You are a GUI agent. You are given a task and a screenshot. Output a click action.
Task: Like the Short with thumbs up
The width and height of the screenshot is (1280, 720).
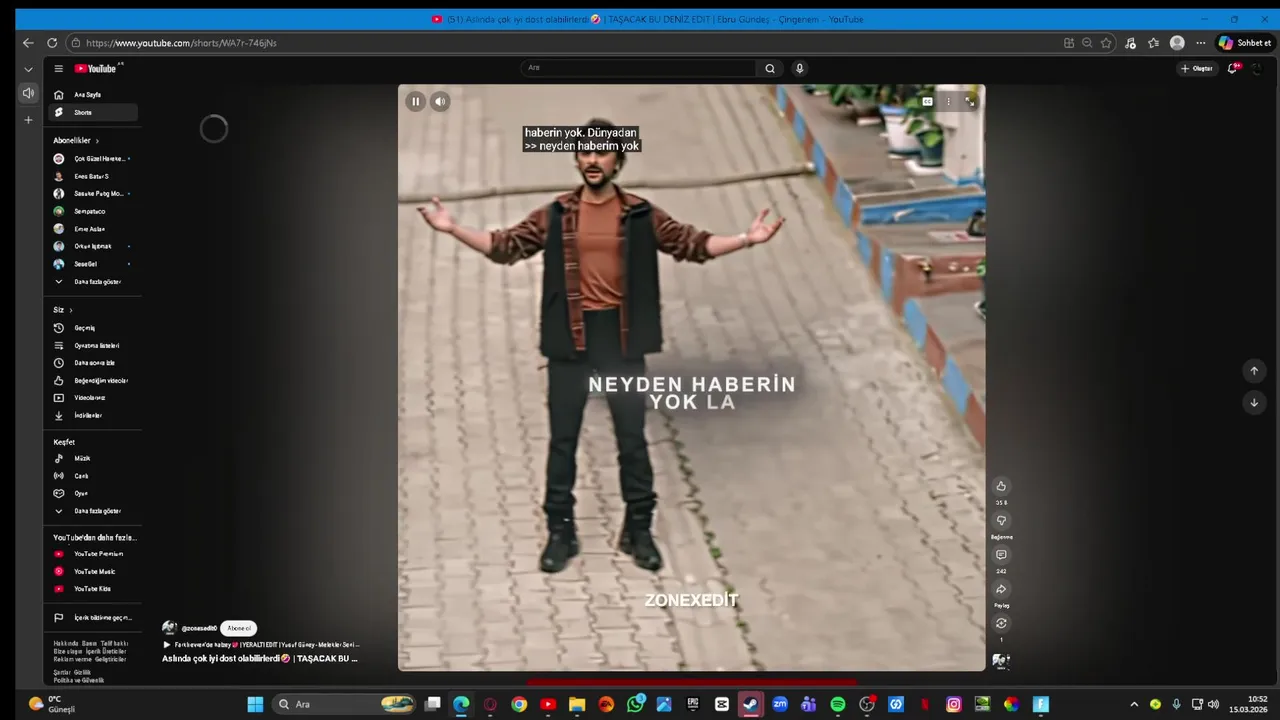coord(1001,486)
